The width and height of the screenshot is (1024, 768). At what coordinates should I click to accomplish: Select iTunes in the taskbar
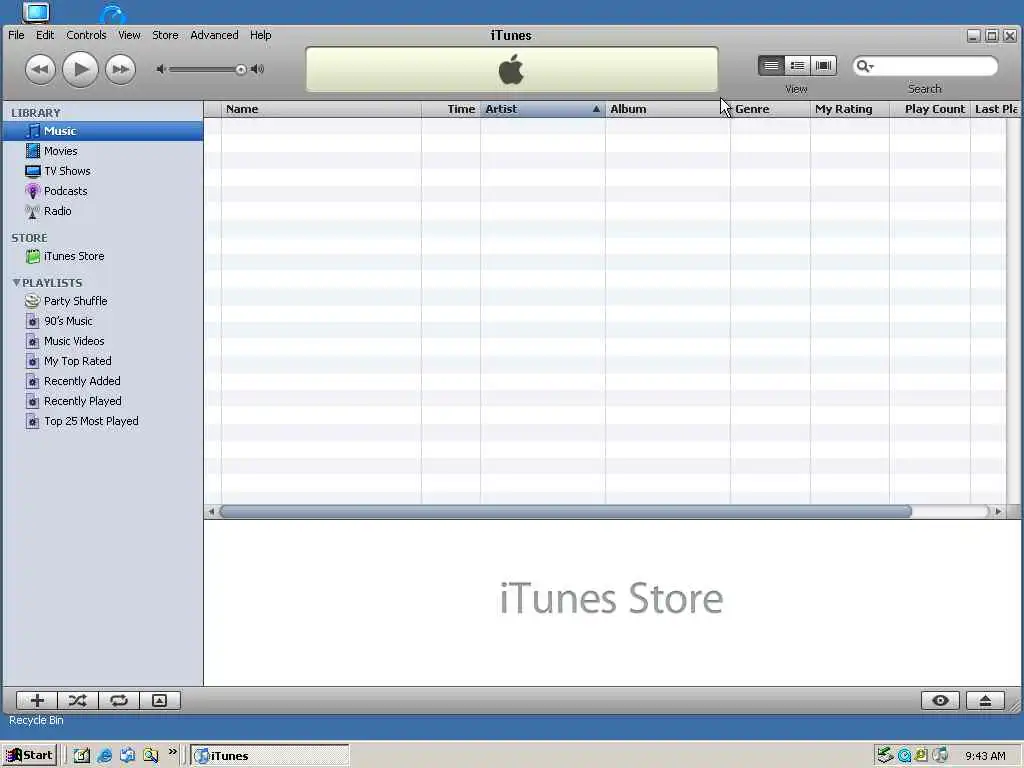click(x=270, y=756)
